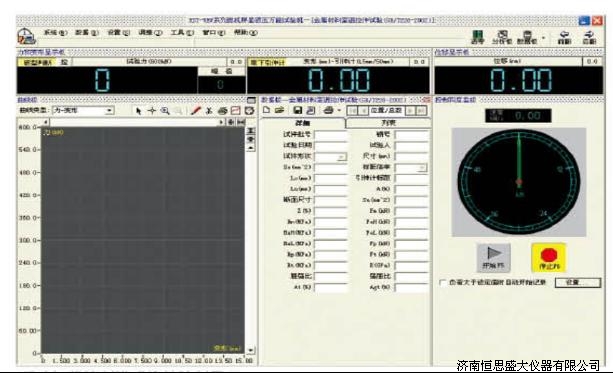Image resolution: width=613 pixels, height=373 pixels.
Task: Click the curve panel maximize icon
Action: 251,100
